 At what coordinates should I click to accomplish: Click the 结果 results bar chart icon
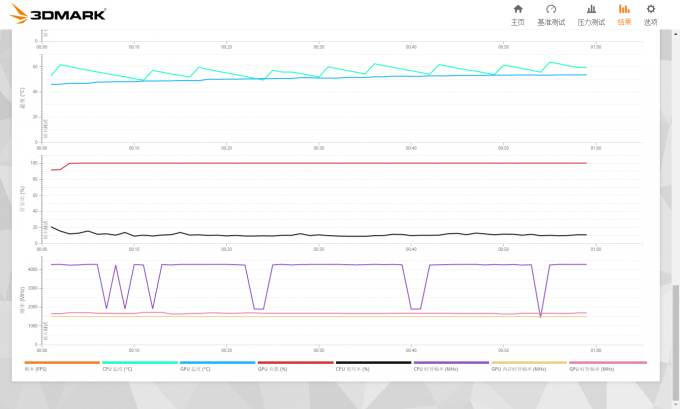(624, 14)
